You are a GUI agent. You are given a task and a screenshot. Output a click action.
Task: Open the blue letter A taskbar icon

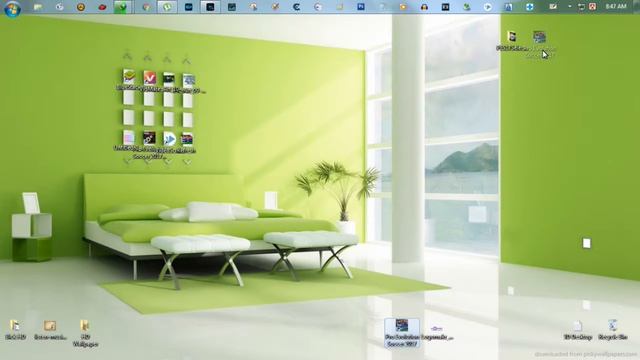pos(508,7)
